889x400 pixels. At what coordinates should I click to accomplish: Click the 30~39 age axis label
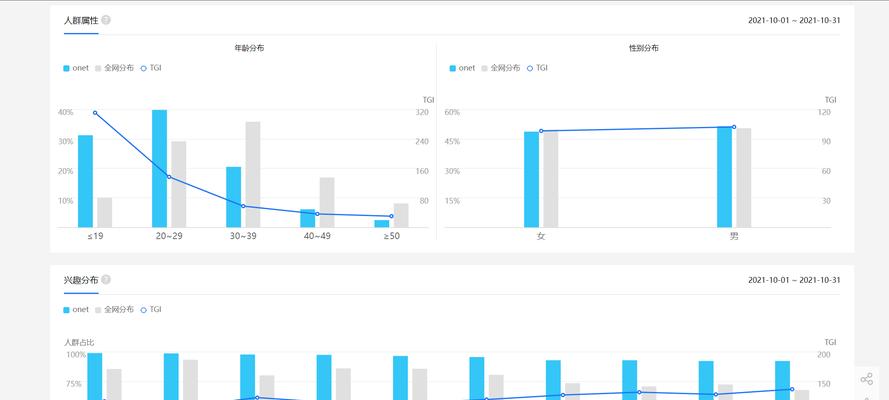click(243, 236)
